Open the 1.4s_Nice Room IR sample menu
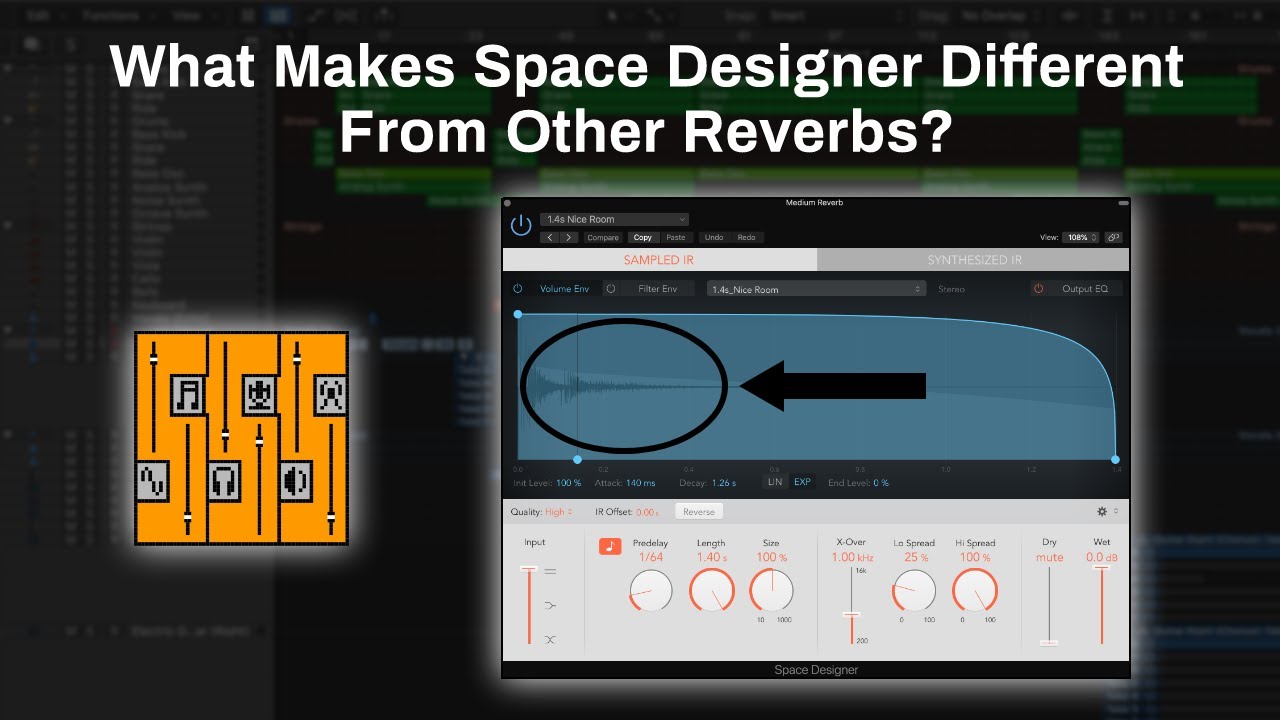This screenshot has width=1280, height=720. point(817,289)
